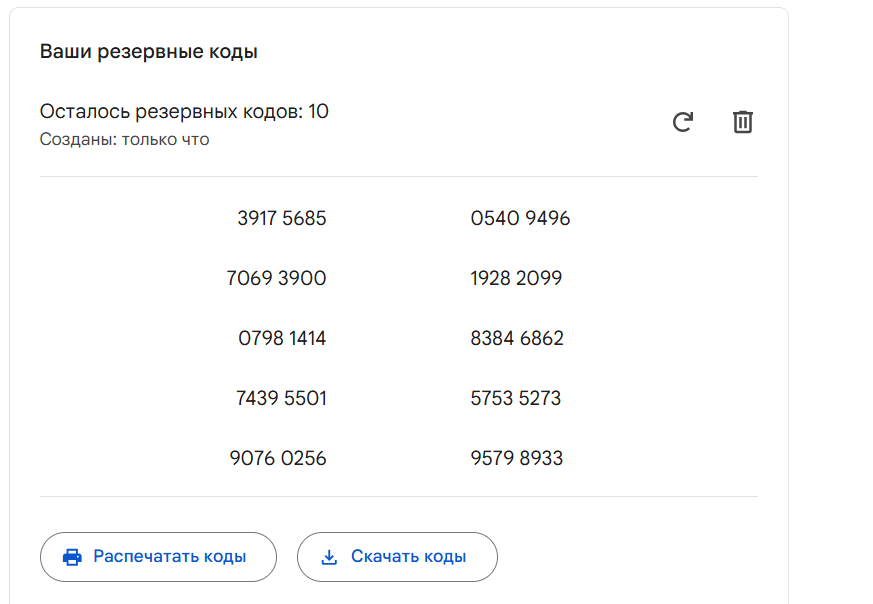Screen dimensions: 873x604
Task: Click the code 9076 0256
Action: (278, 458)
